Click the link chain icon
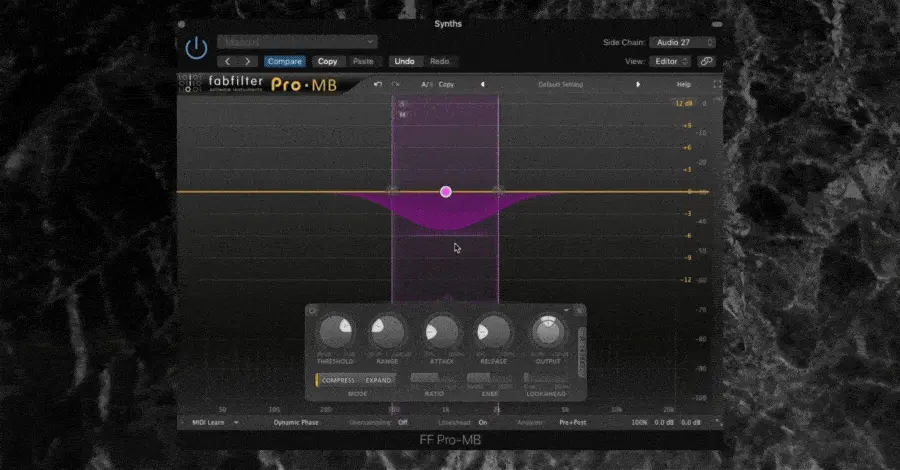900x470 pixels. pyautogui.click(x=707, y=61)
